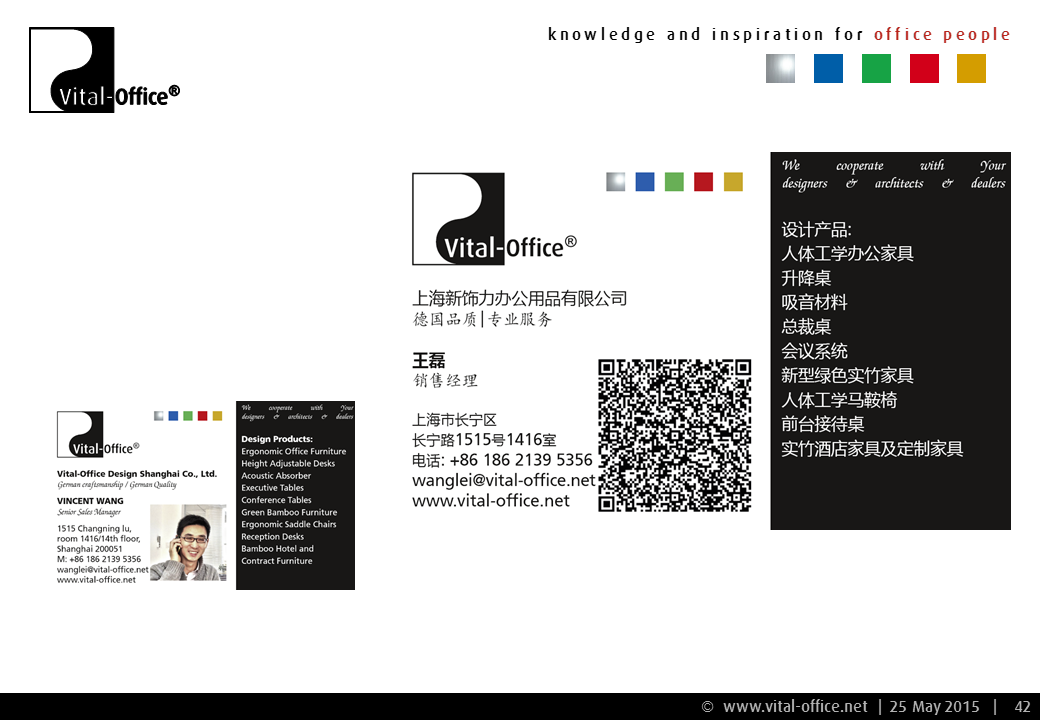The image size is (1040, 720).
Task: Pick the green square on the Chinese business card
Action: click(x=674, y=182)
